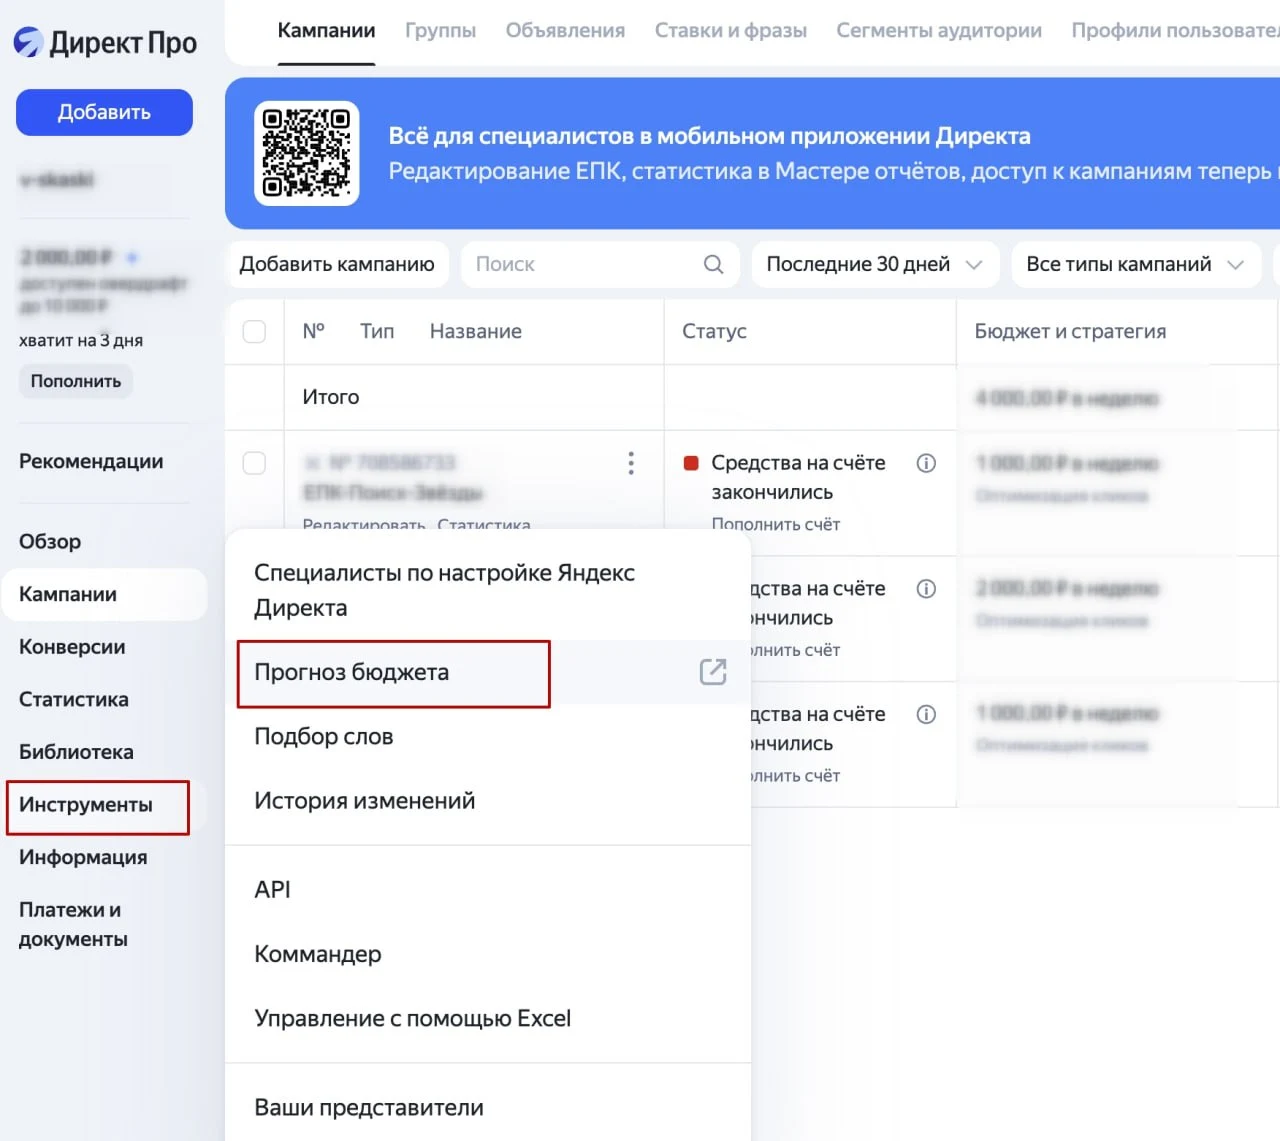This screenshot has width=1280, height=1141.
Task: Click info icon next to first campaign status
Action: point(926,463)
